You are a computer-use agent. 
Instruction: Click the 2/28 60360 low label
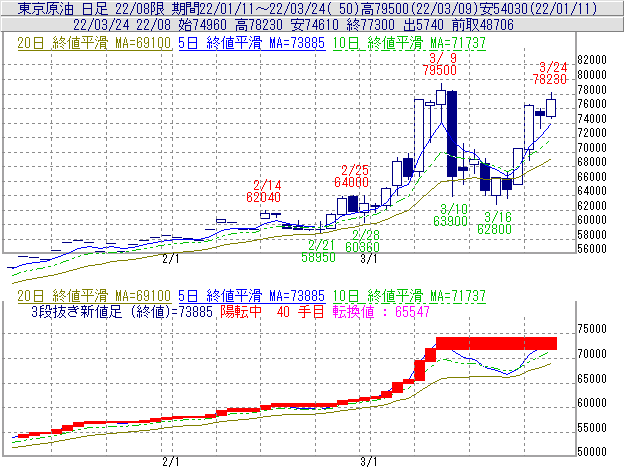363,241
